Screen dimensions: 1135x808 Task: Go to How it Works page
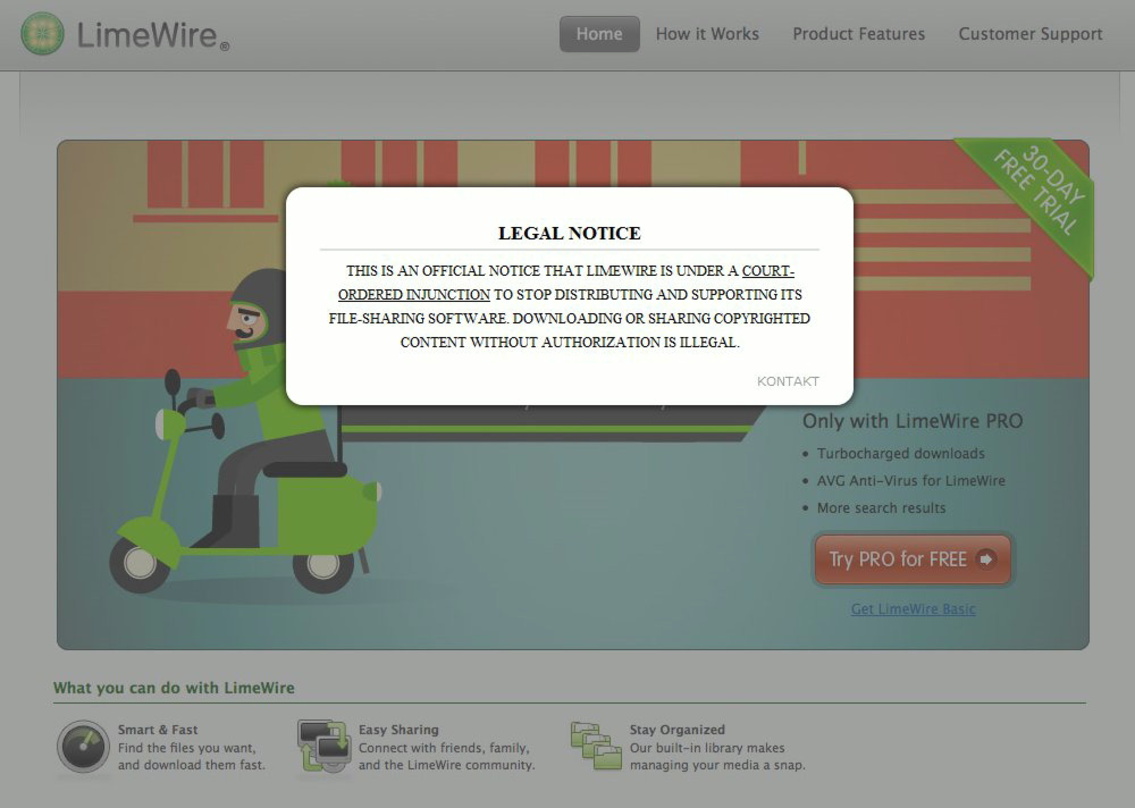tap(707, 34)
